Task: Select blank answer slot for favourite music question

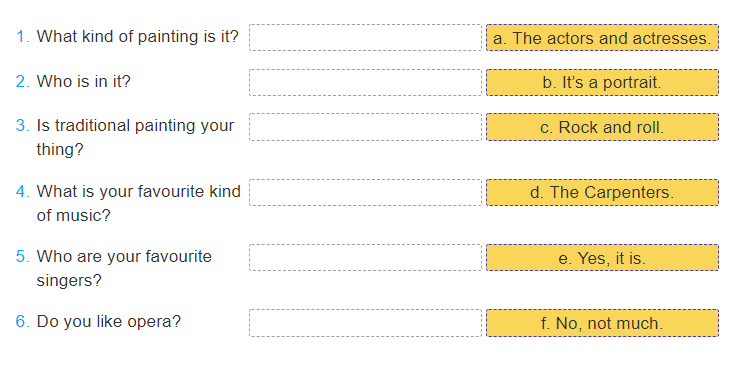Action: coord(365,193)
